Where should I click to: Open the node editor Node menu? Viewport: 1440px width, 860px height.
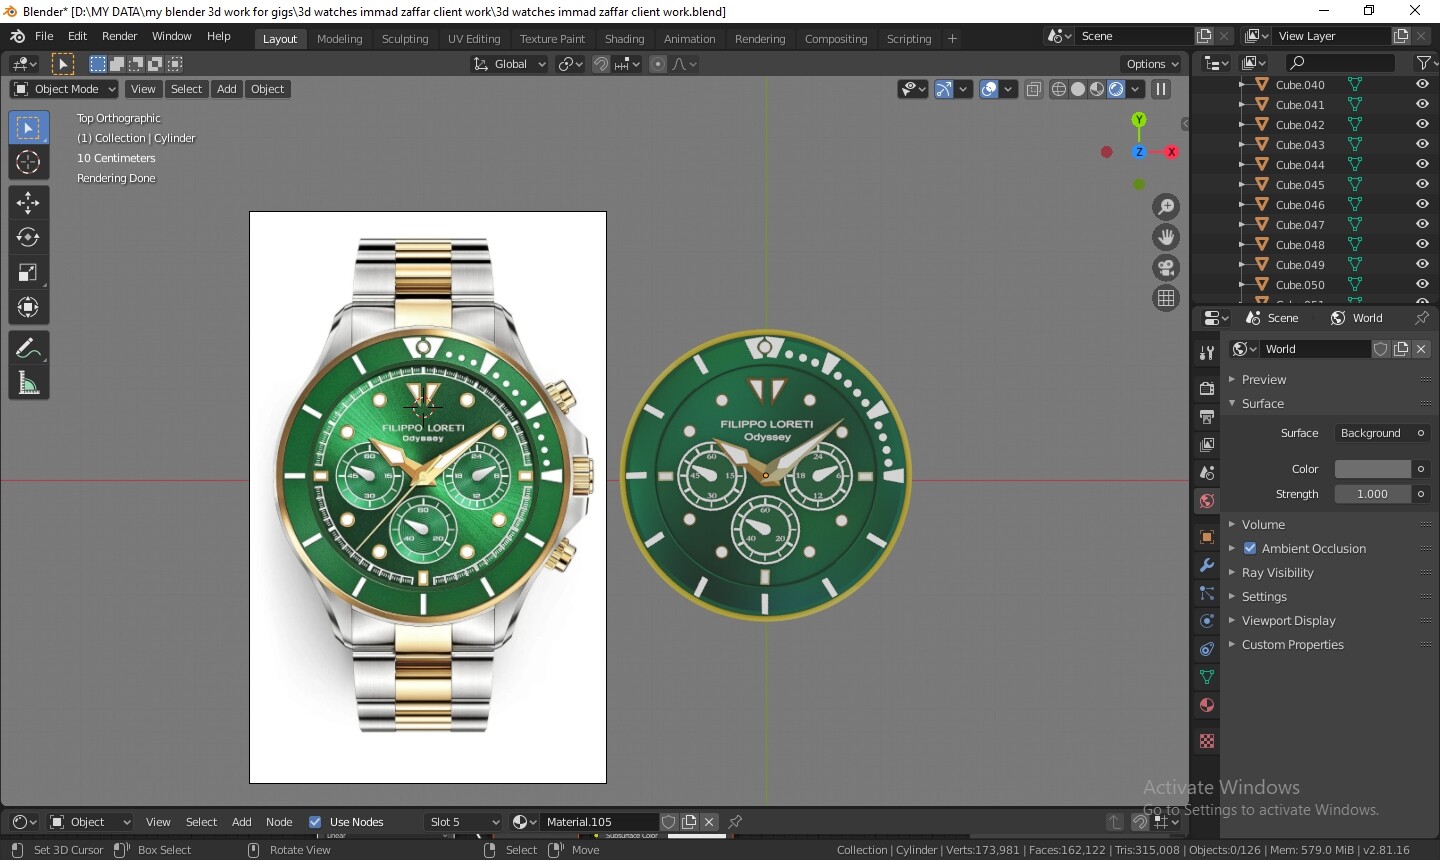click(x=279, y=822)
